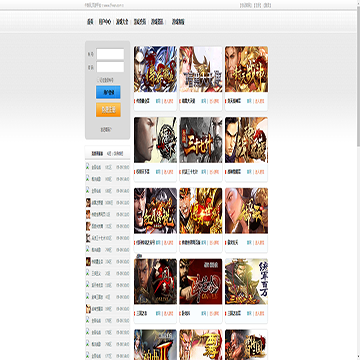Viewport: 360px width, 360px height.
Task: Click the forgot-password link under the orange button
Action: (106, 130)
